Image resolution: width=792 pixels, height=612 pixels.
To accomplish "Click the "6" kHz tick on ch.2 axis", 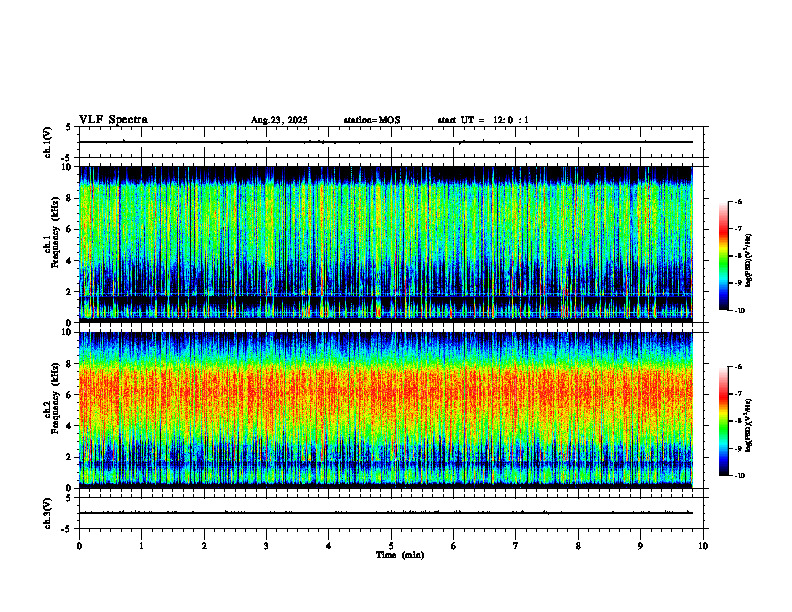I will click(x=70, y=395).
